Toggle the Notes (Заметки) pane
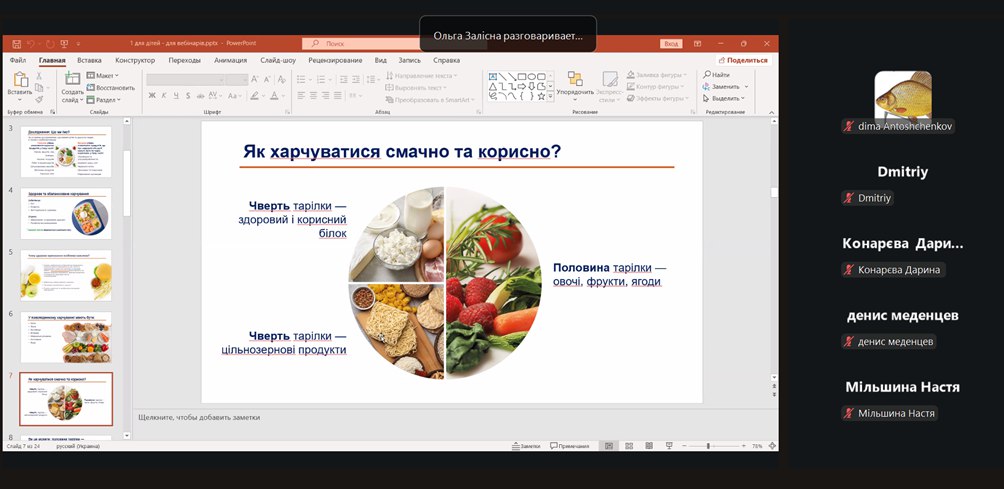 [x=526, y=446]
